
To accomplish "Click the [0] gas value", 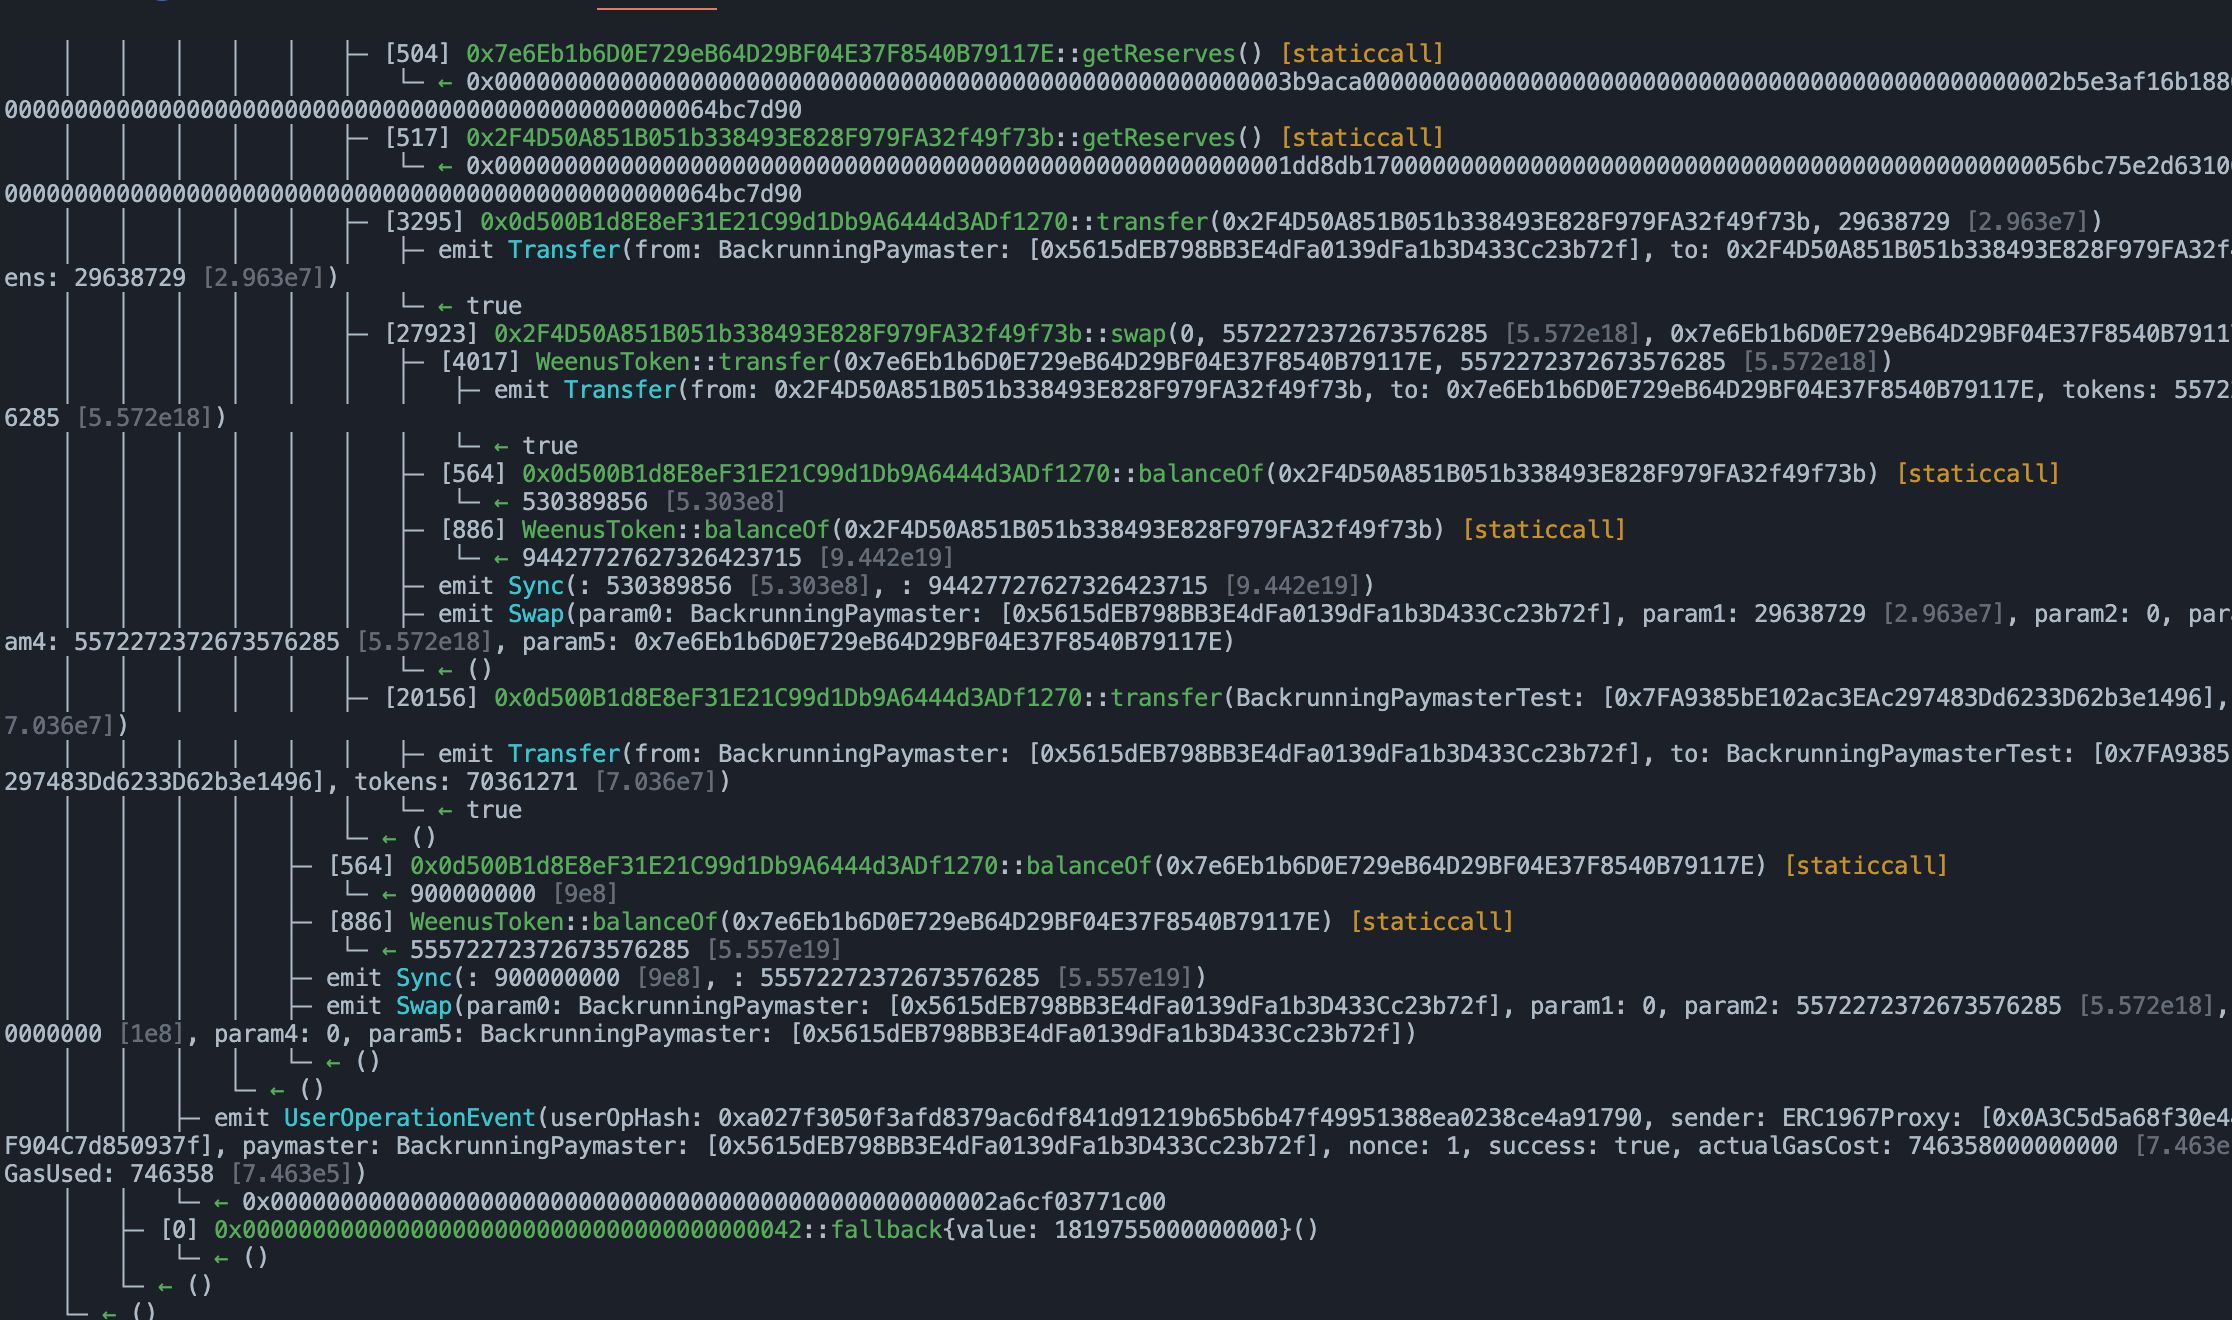I will 180,1229.
